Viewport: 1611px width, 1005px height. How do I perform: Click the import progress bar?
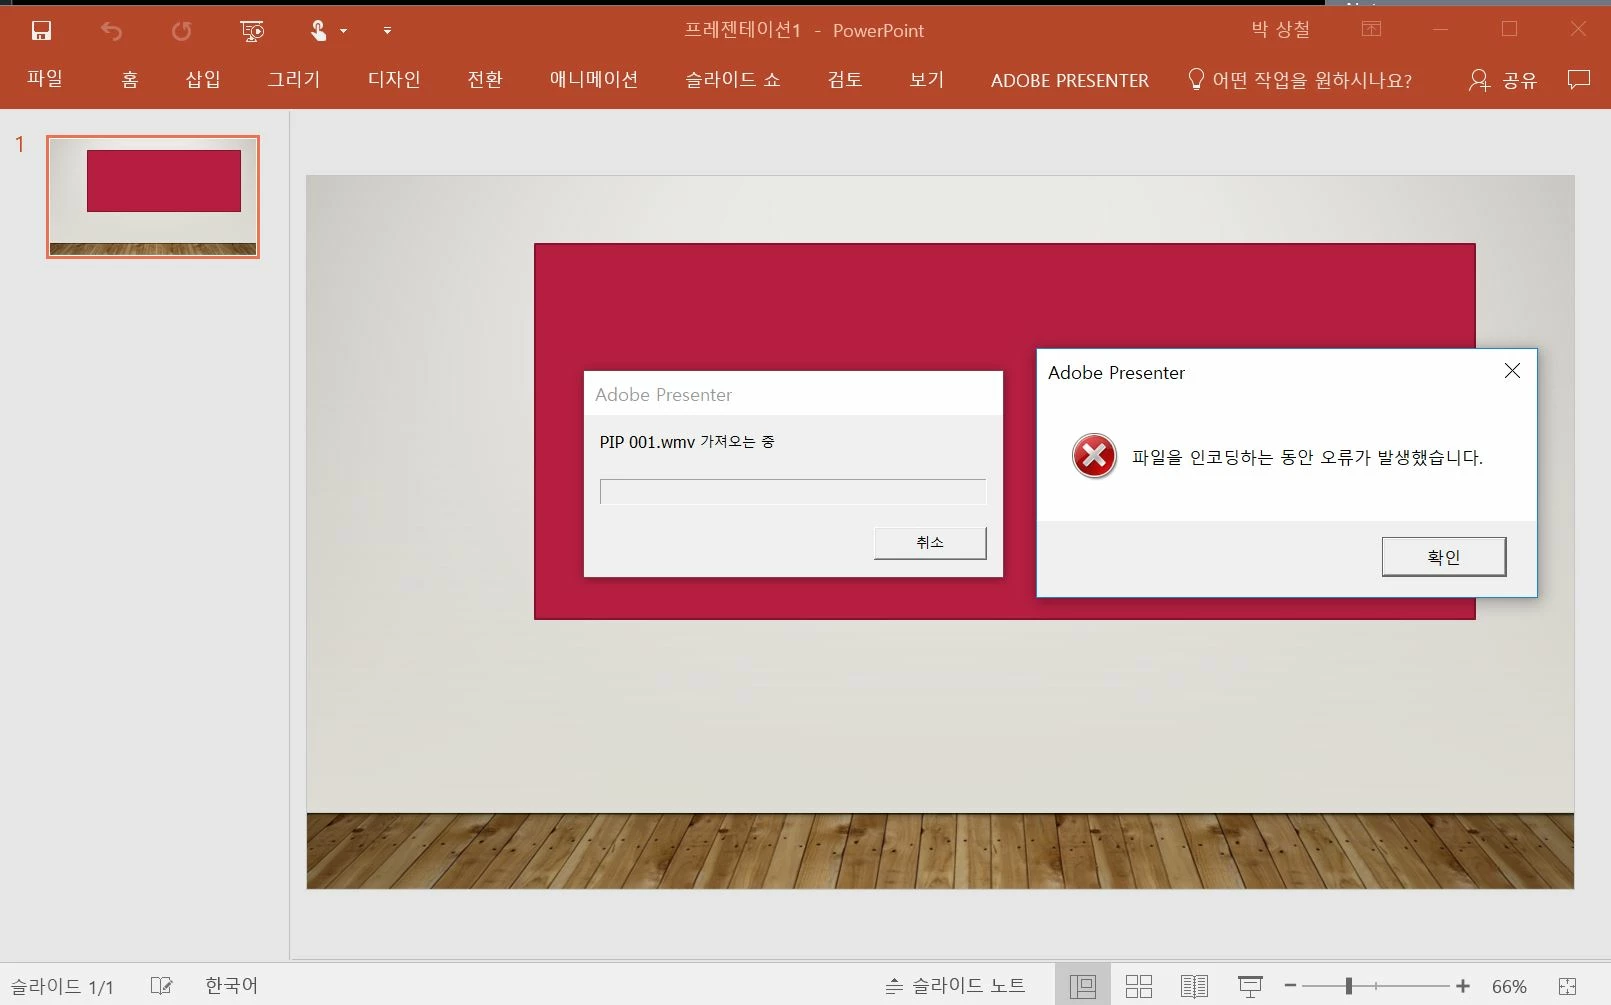[x=793, y=491]
